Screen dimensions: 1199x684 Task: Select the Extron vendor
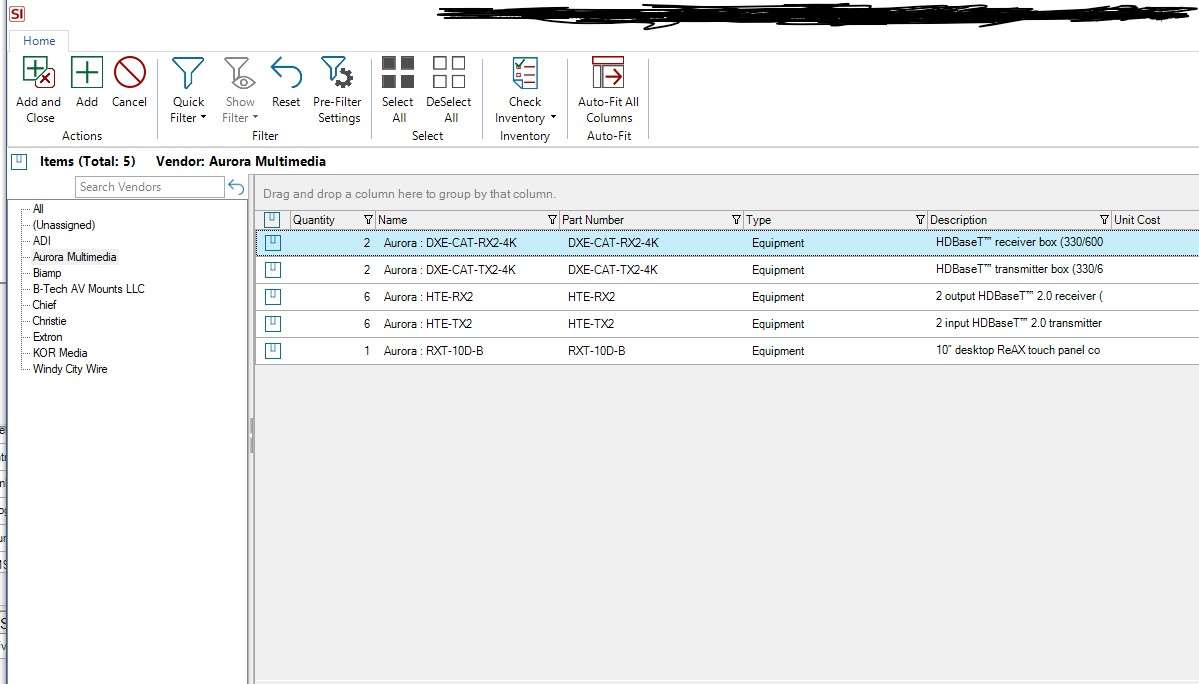pos(47,337)
